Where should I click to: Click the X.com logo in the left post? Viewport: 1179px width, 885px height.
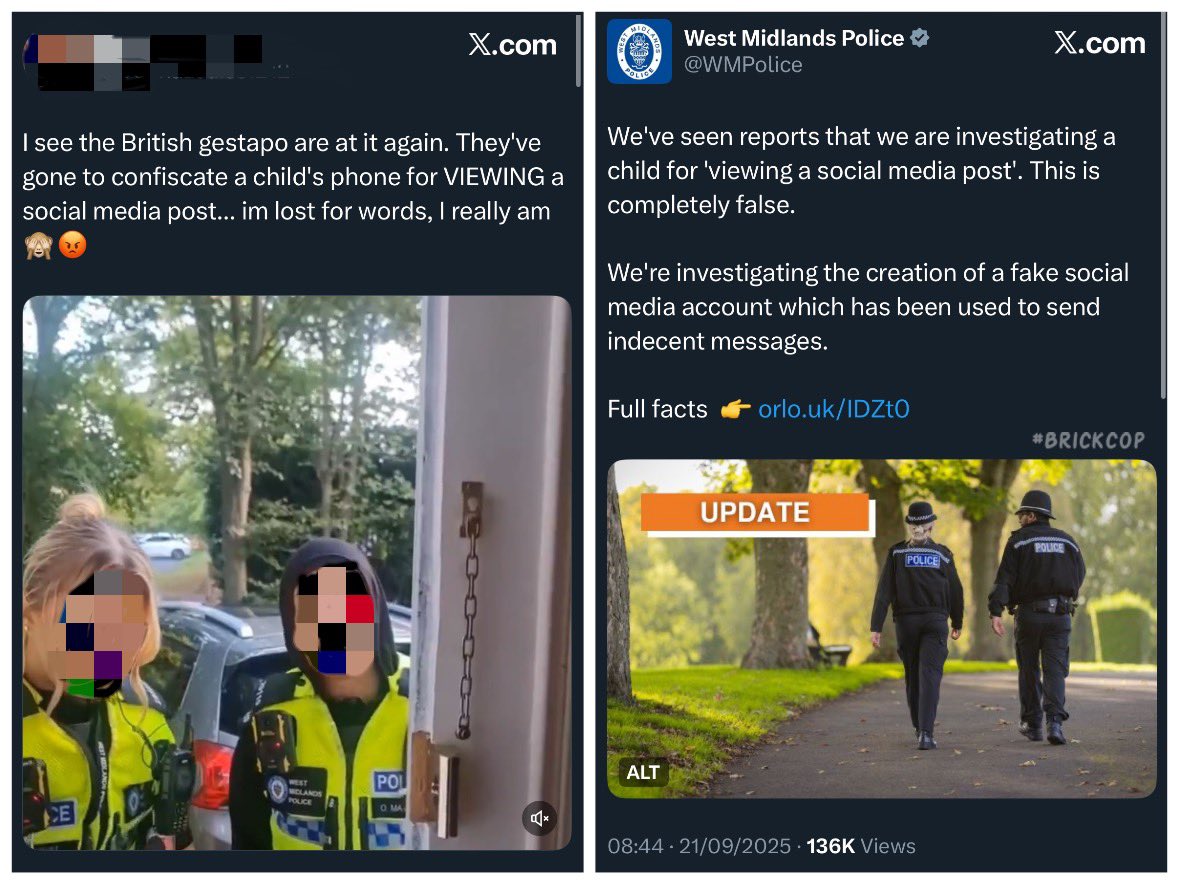513,45
